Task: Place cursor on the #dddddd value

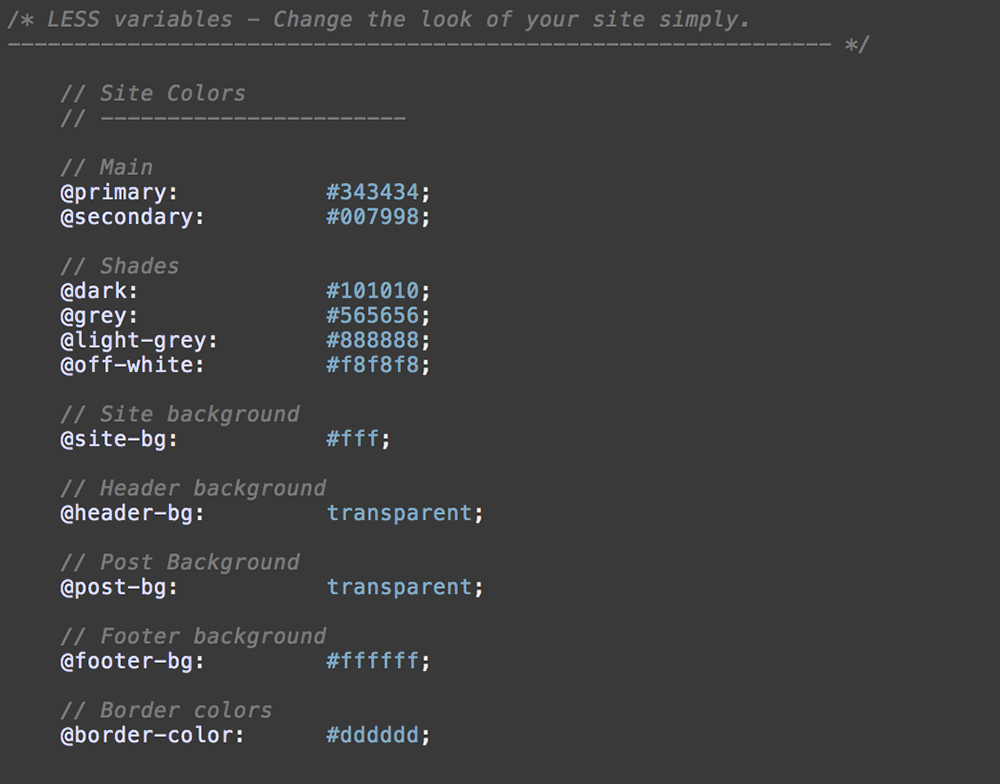Action: 372,735
